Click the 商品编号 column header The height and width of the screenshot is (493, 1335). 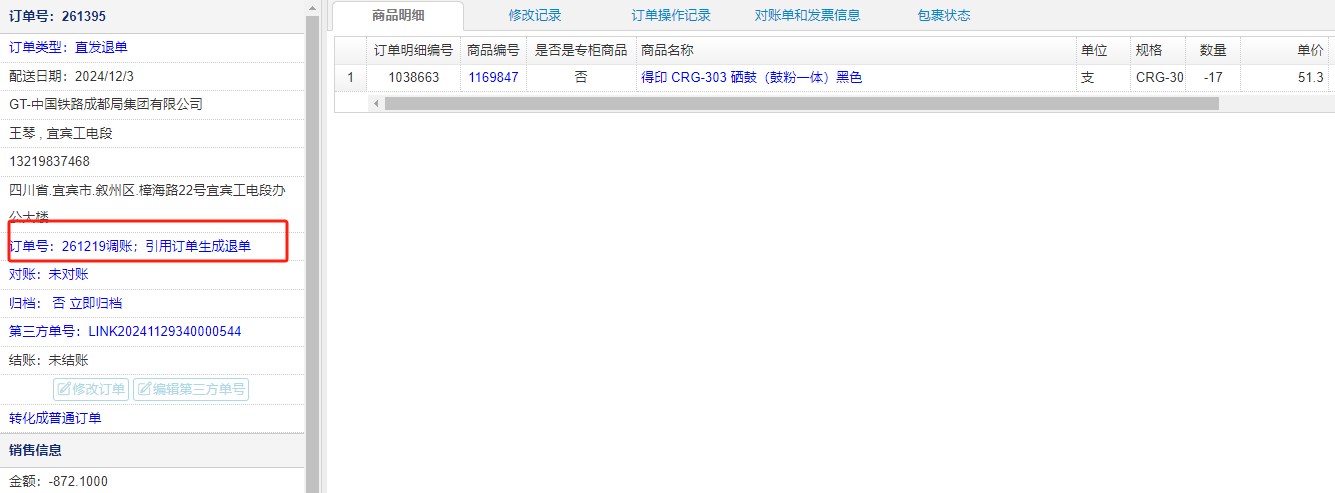493,50
